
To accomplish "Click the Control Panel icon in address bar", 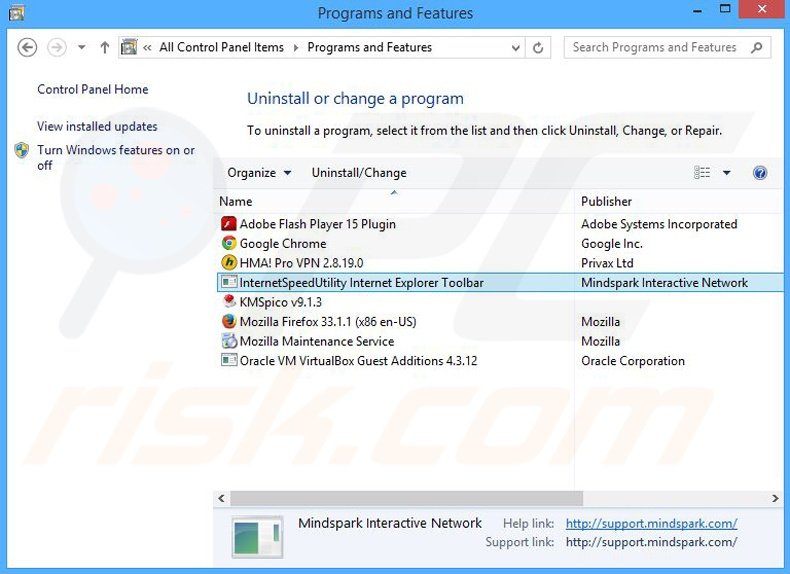I will pos(129,47).
